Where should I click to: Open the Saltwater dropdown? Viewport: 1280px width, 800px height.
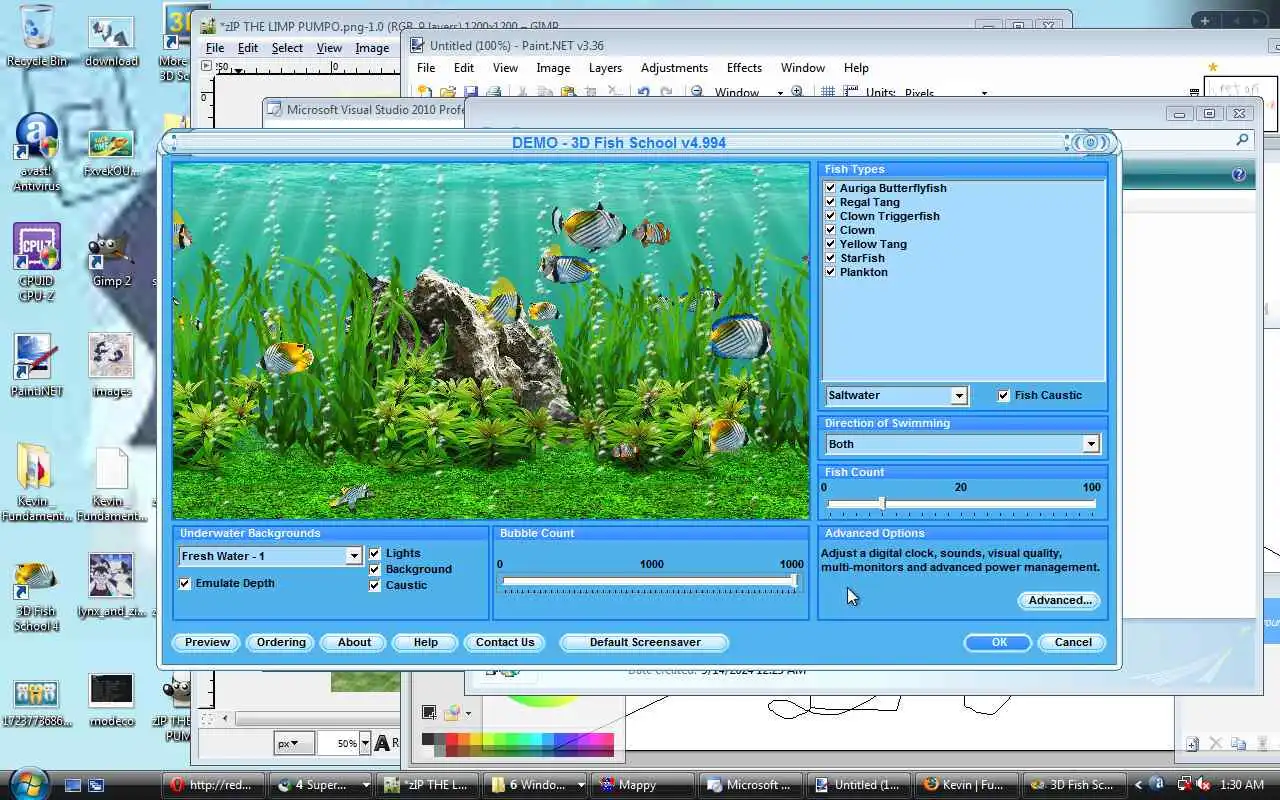pyautogui.click(x=958, y=396)
